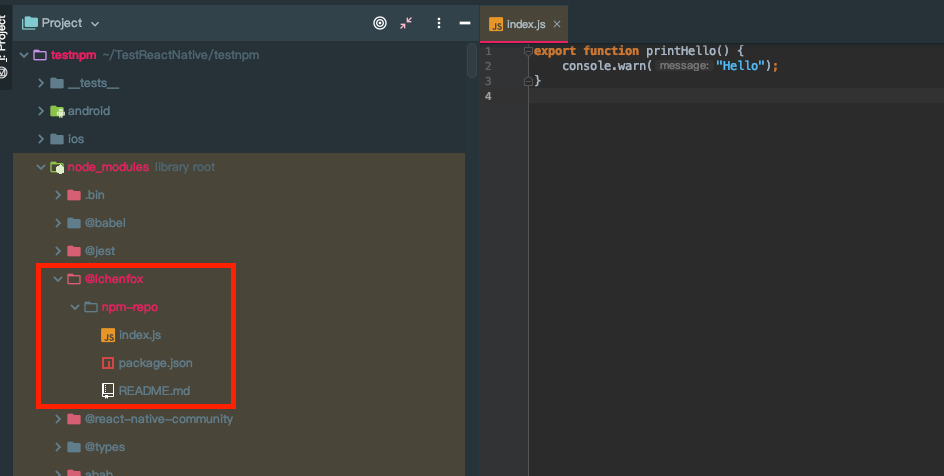Expand the android folder
The width and height of the screenshot is (944, 476).
click(x=41, y=111)
